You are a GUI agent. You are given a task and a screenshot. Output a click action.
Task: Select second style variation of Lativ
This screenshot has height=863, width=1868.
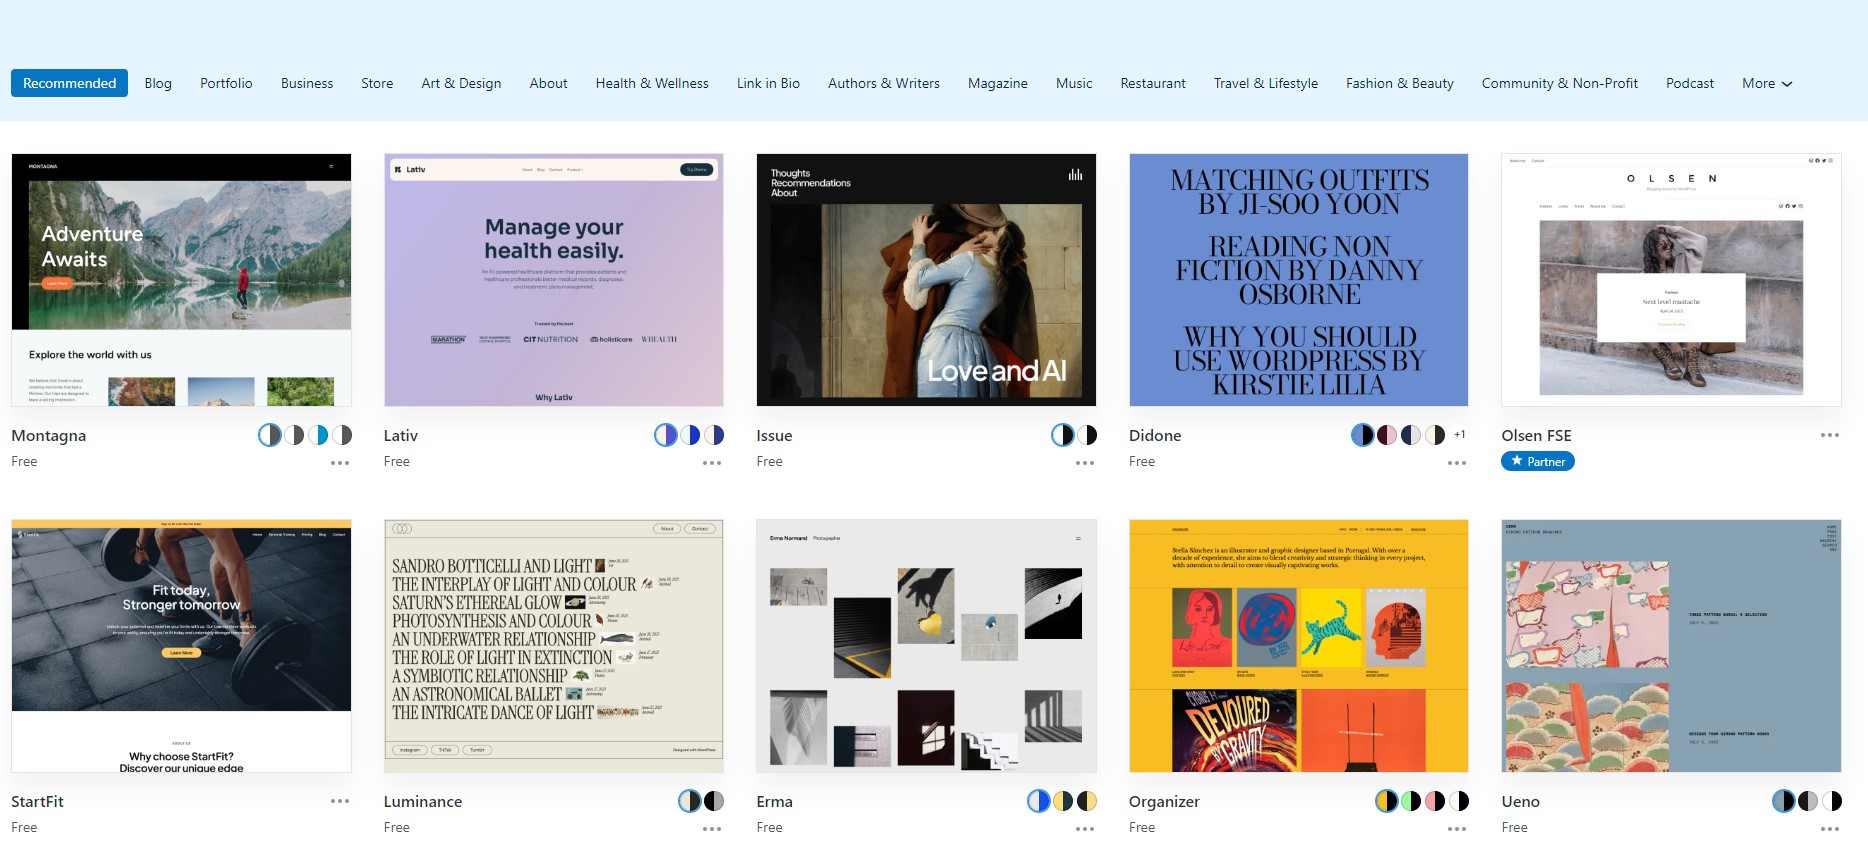[x=690, y=435]
